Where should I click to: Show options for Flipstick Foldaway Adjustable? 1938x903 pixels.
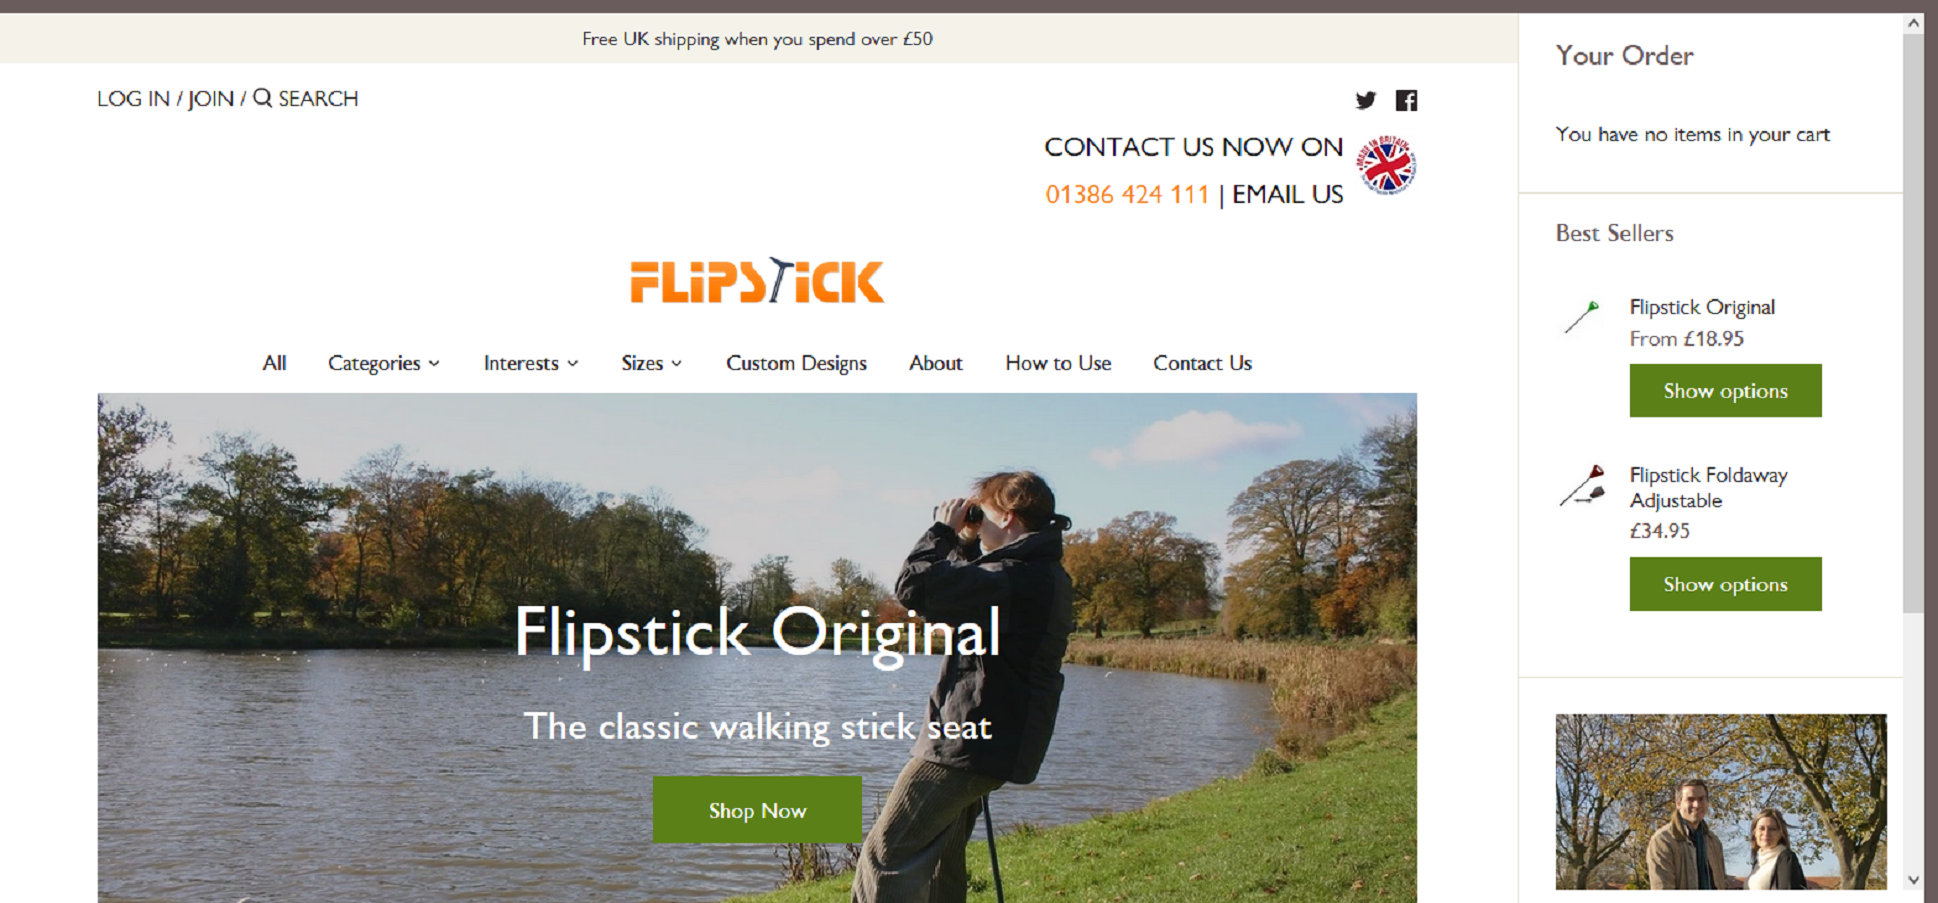click(x=1725, y=584)
